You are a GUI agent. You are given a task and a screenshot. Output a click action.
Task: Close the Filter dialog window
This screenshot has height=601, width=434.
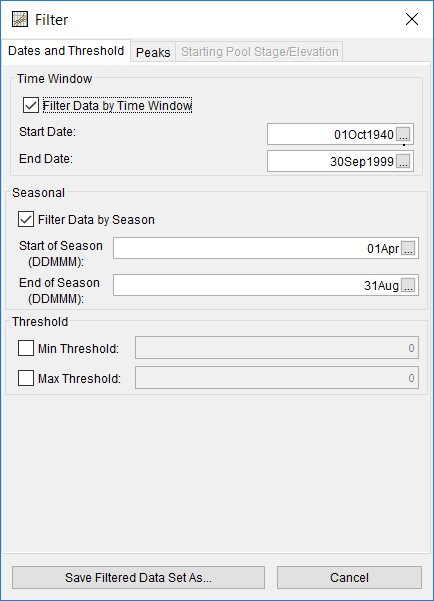(x=412, y=19)
